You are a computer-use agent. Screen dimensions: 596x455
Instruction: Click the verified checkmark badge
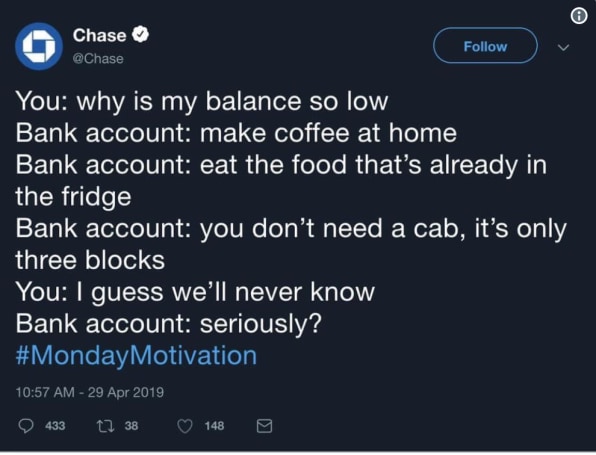click(x=141, y=35)
